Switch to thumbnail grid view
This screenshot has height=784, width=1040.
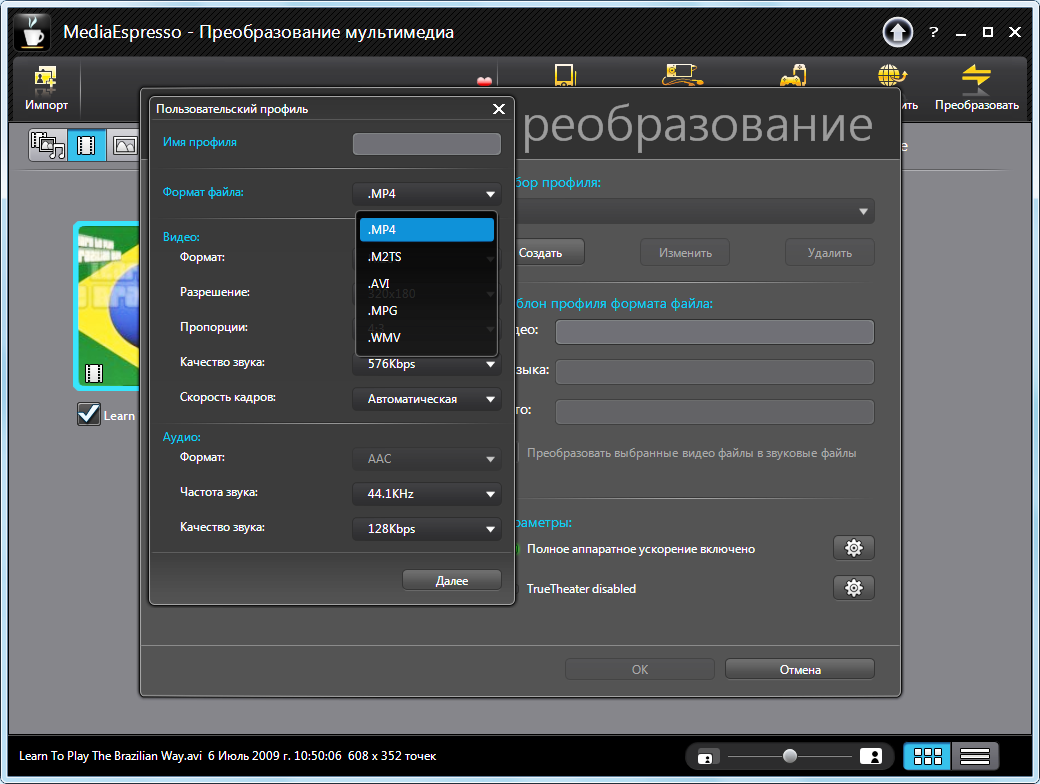click(x=927, y=756)
